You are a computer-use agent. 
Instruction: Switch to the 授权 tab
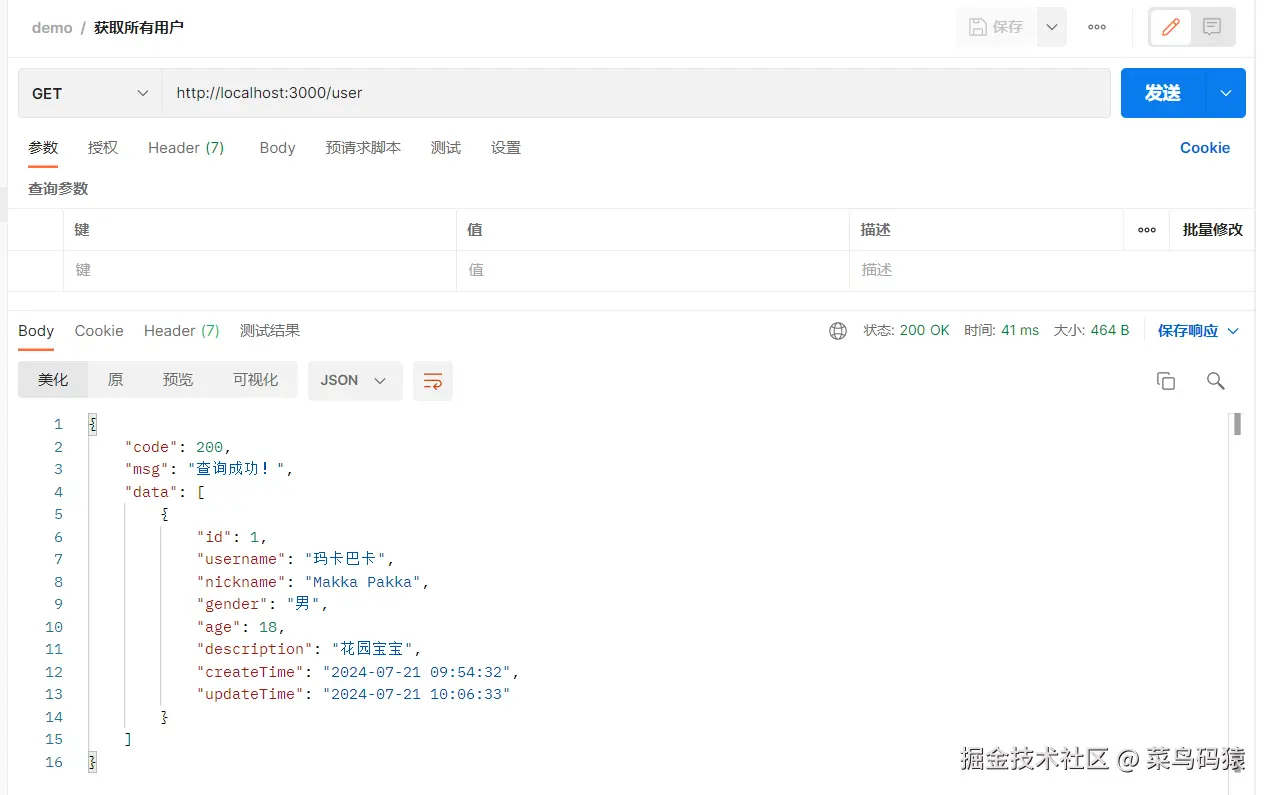pos(103,148)
